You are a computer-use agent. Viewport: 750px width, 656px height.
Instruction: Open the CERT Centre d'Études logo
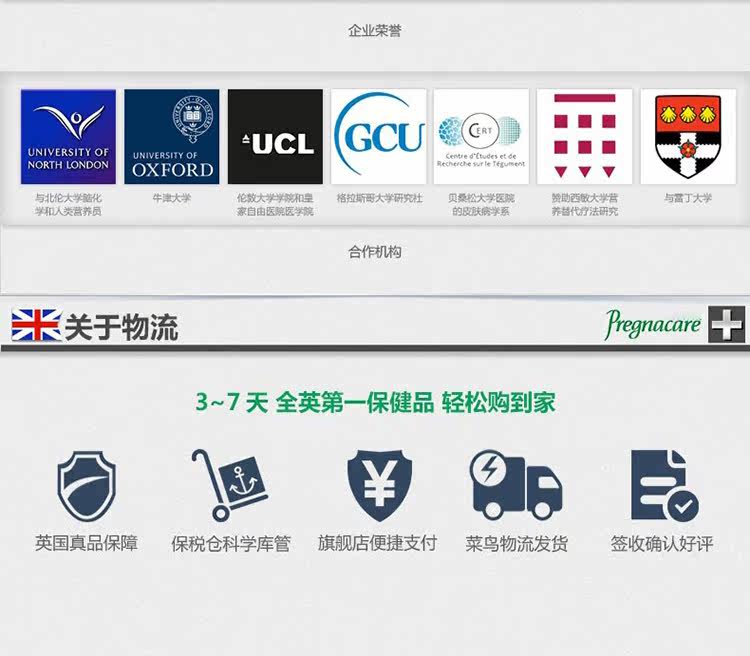tap(481, 136)
